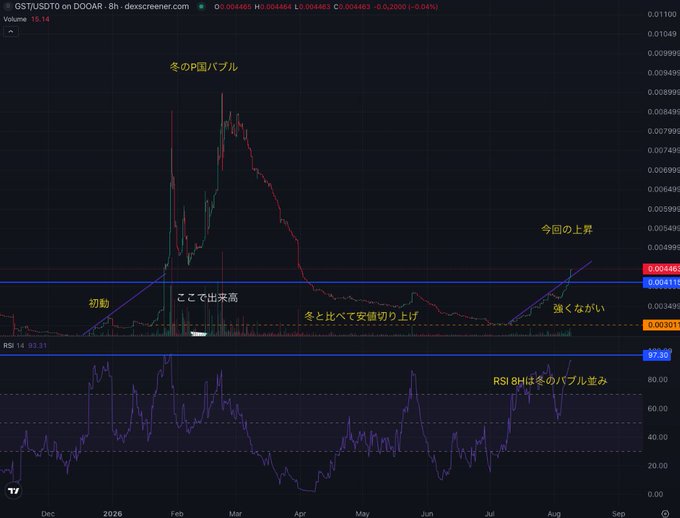Click the percent change (-0.04%) value
This screenshot has width=680, height=518.
[422, 7]
